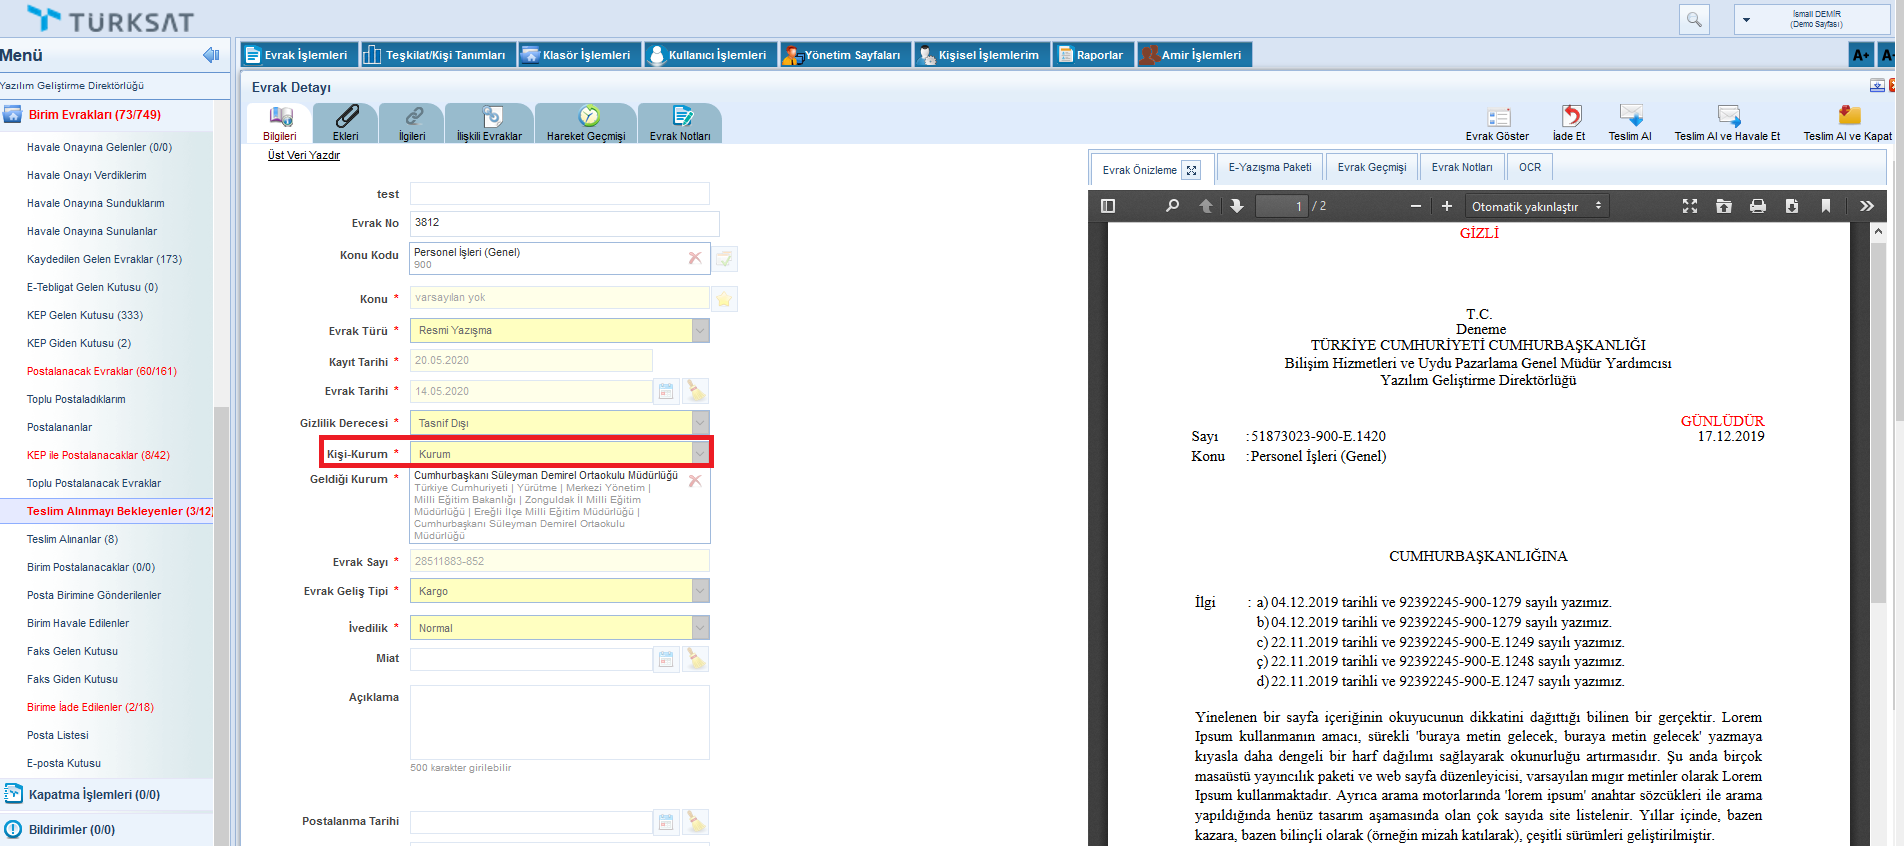Expand the Kişi-Kurum dropdown

(x=700, y=454)
